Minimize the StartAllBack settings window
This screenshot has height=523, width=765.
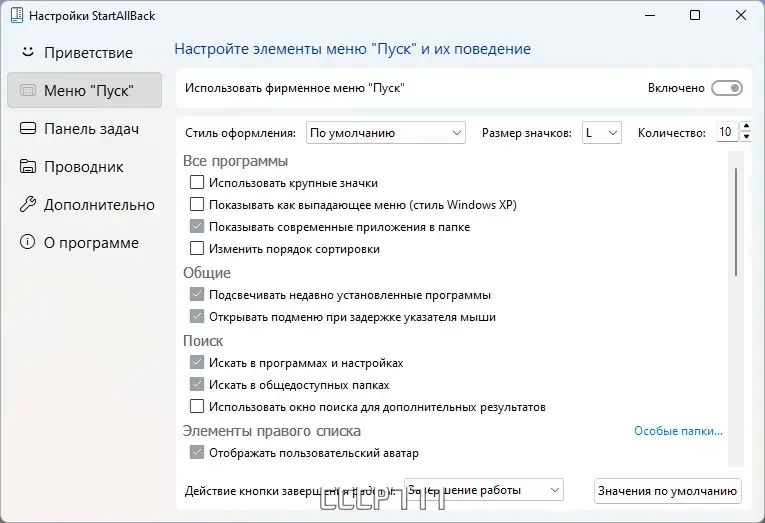[650, 16]
